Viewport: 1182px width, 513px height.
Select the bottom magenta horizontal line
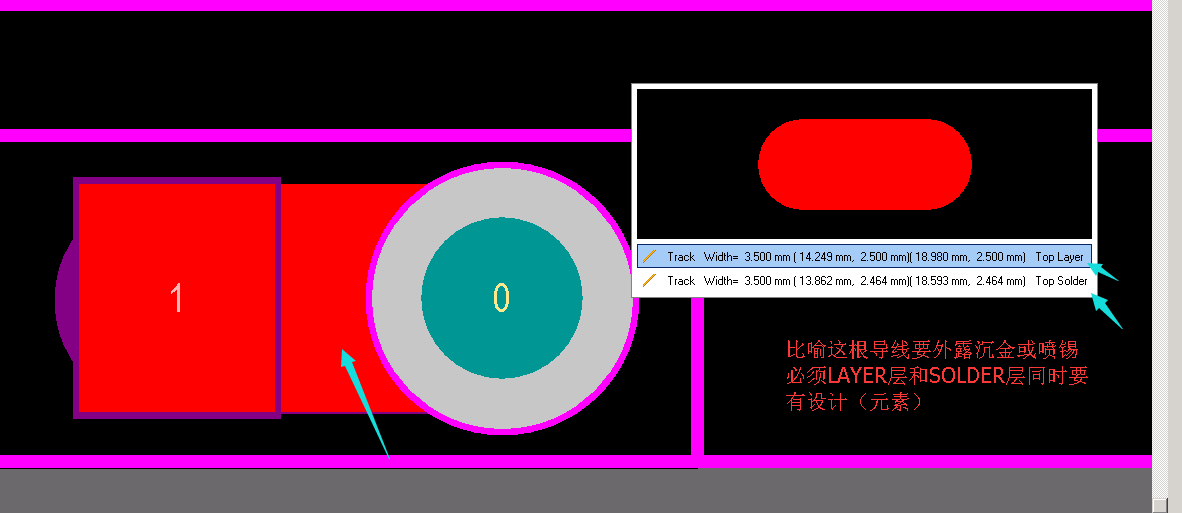(x=576, y=461)
